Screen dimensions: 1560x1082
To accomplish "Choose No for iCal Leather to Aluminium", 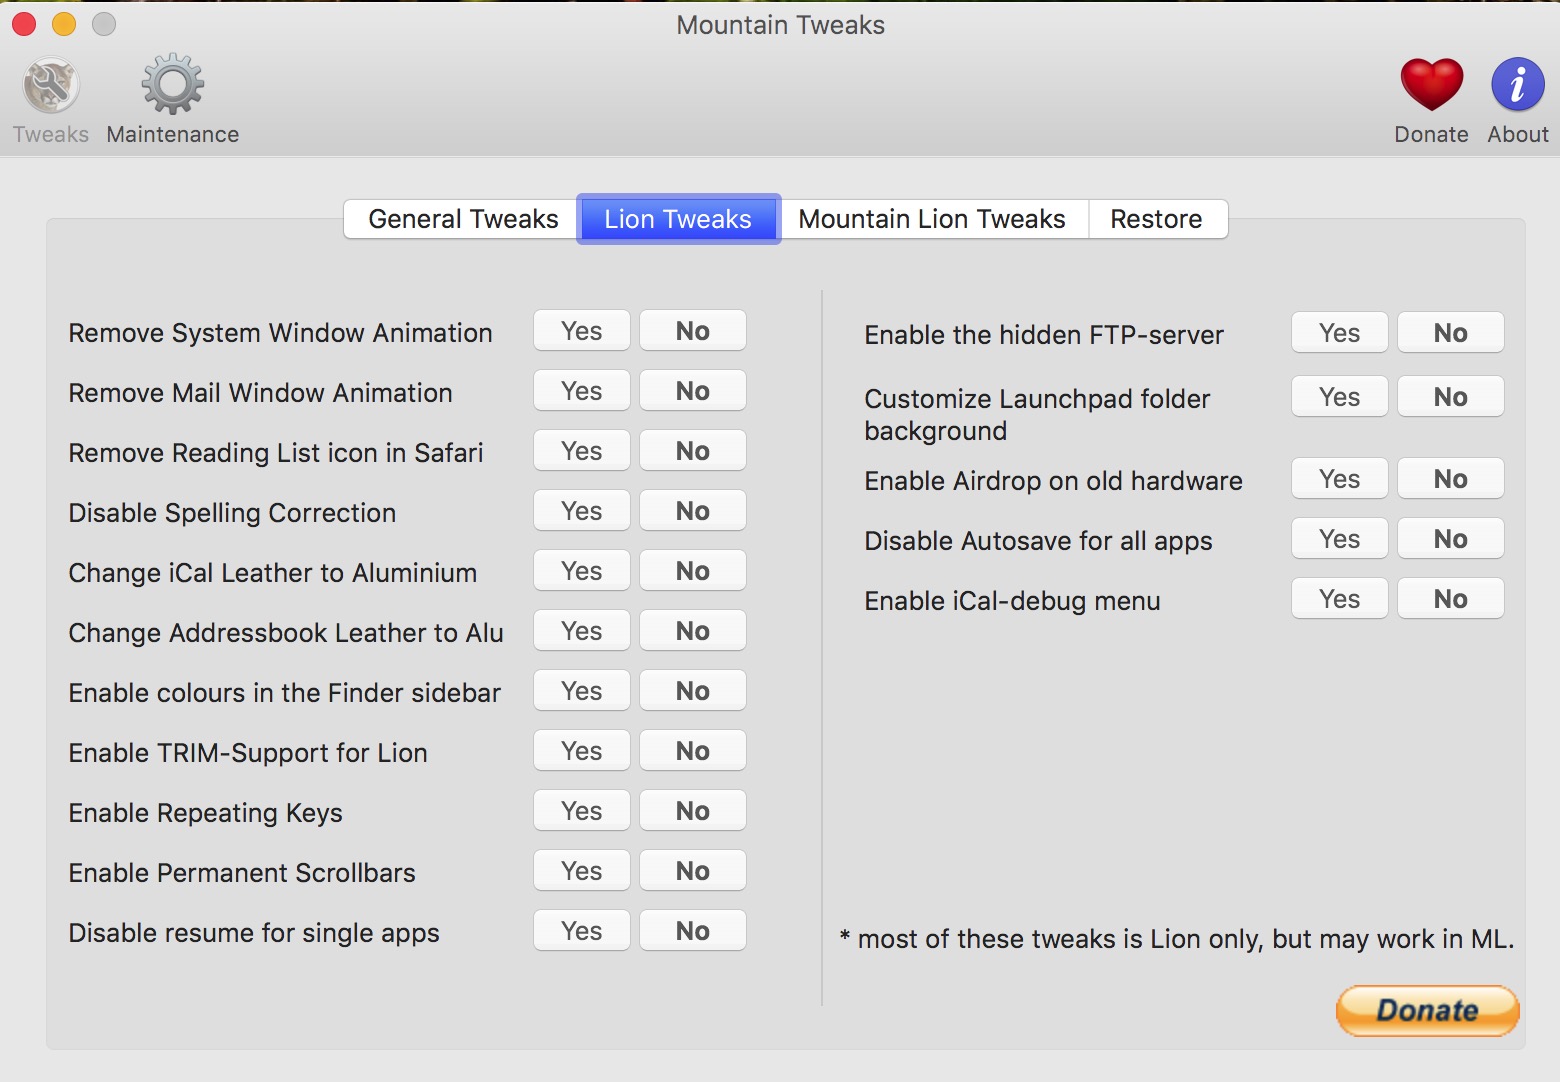I will (692, 571).
